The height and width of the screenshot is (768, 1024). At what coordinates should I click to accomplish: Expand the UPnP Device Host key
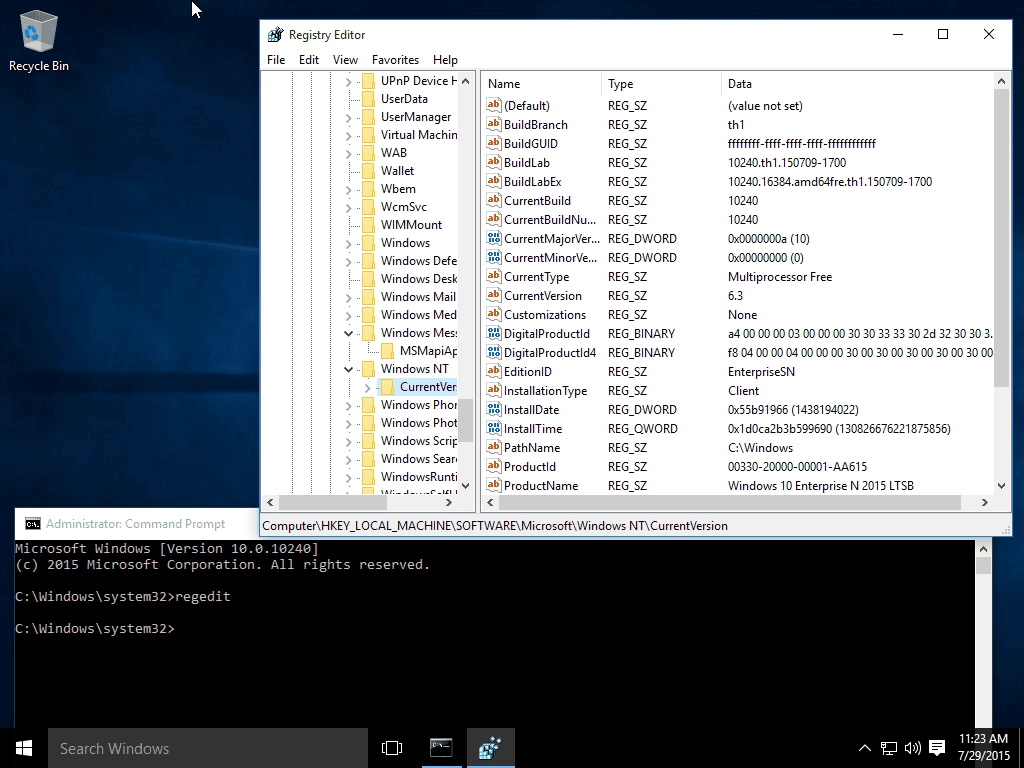349,82
